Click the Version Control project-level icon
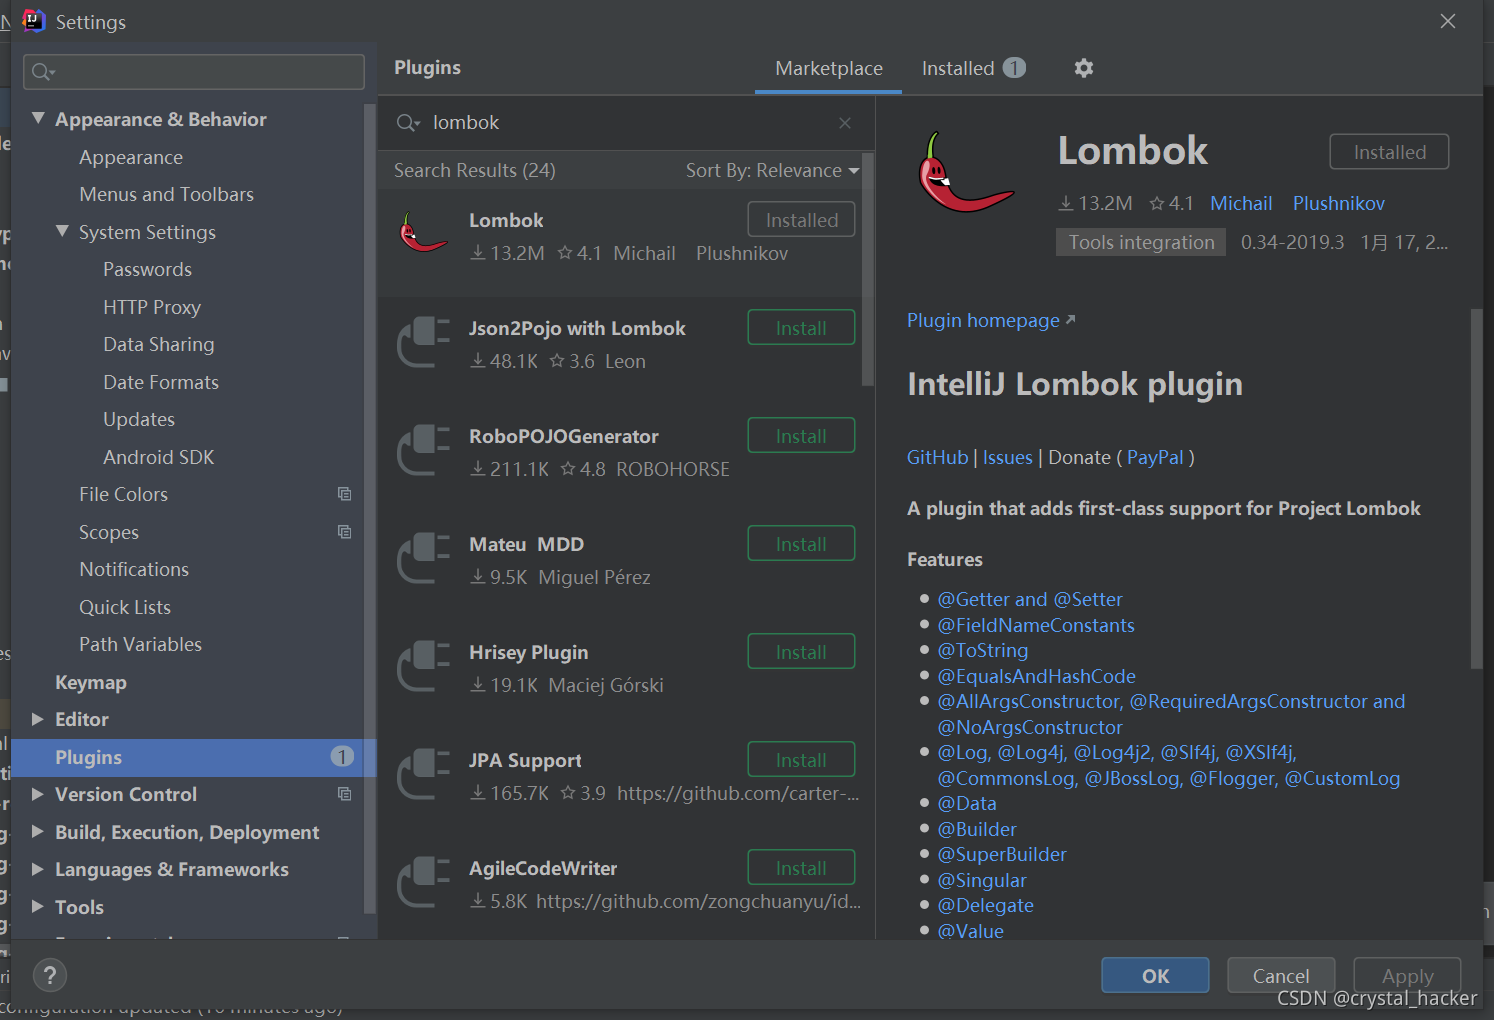Viewport: 1494px width, 1020px height. [x=344, y=794]
